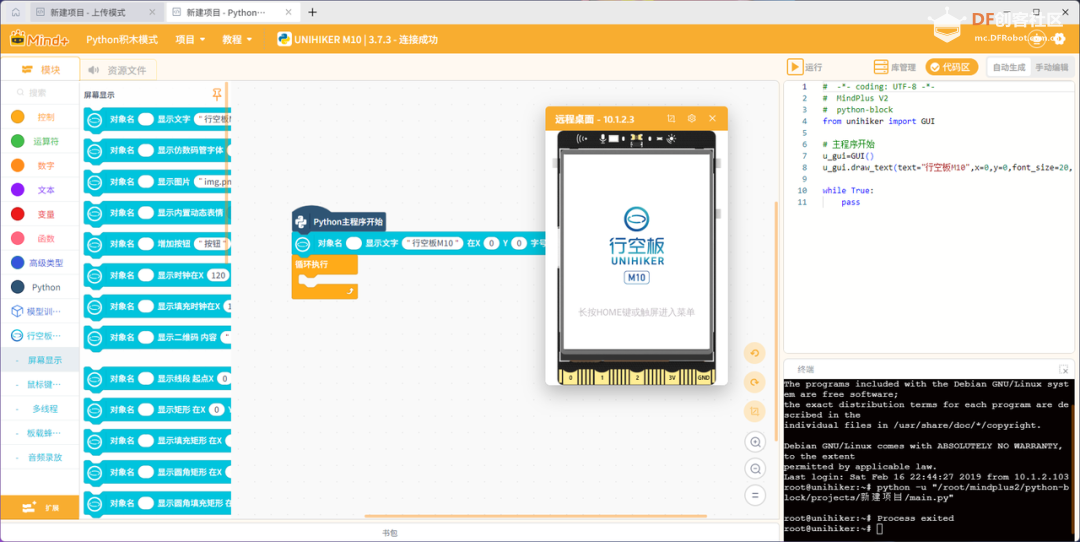Viewport: 1080px width, 542px height.
Task: Click the crop icon in remote desktop titlebar
Action: (671, 118)
